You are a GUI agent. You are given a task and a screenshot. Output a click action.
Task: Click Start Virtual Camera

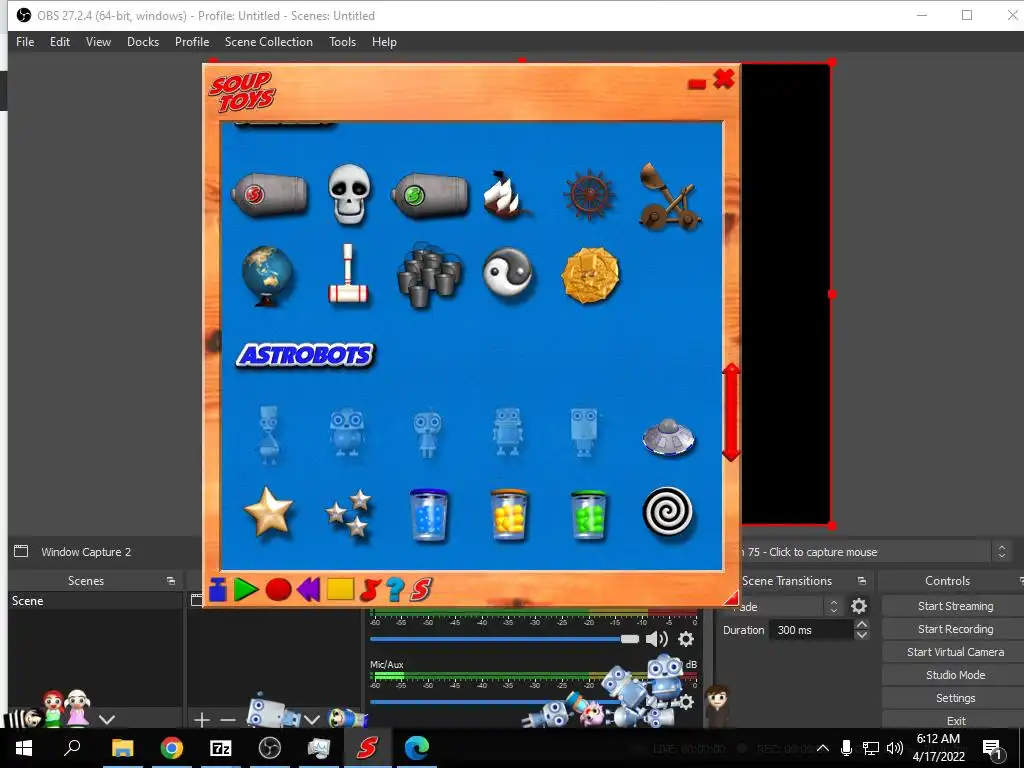[x=955, y=652]
